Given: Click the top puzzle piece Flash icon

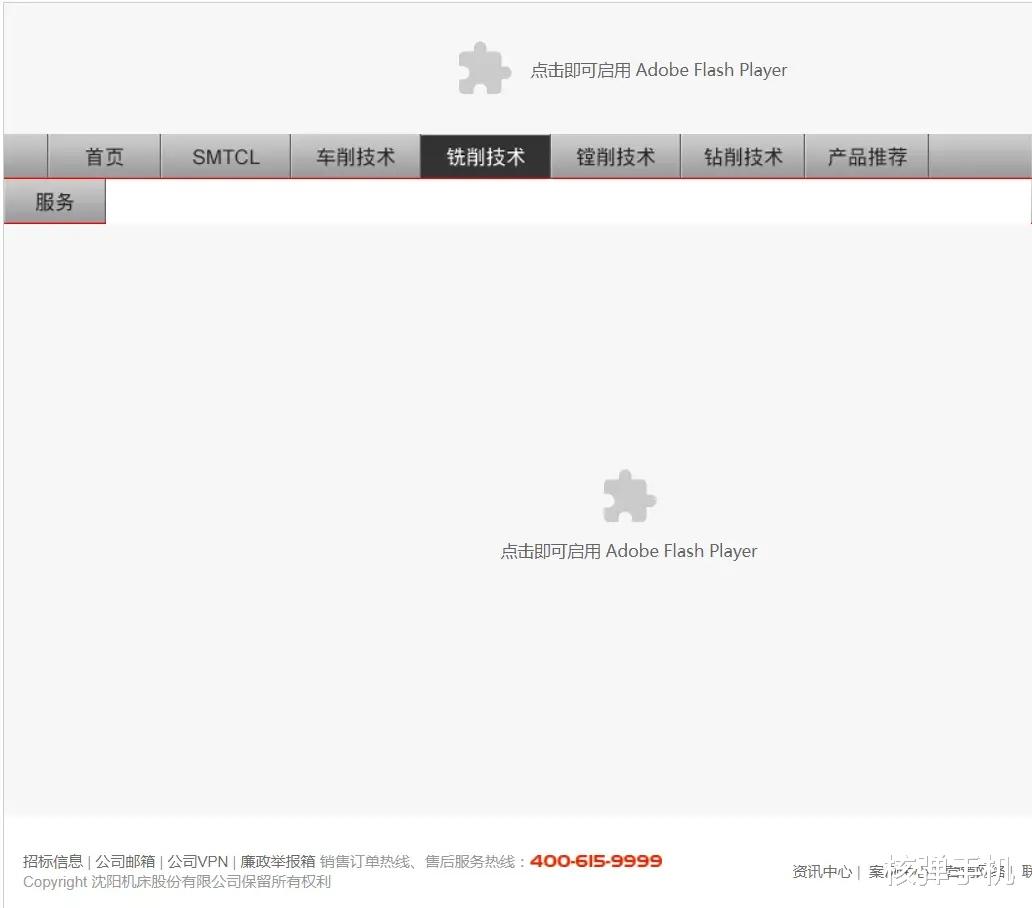Looking at the screenshot, I should coord(484,68).
